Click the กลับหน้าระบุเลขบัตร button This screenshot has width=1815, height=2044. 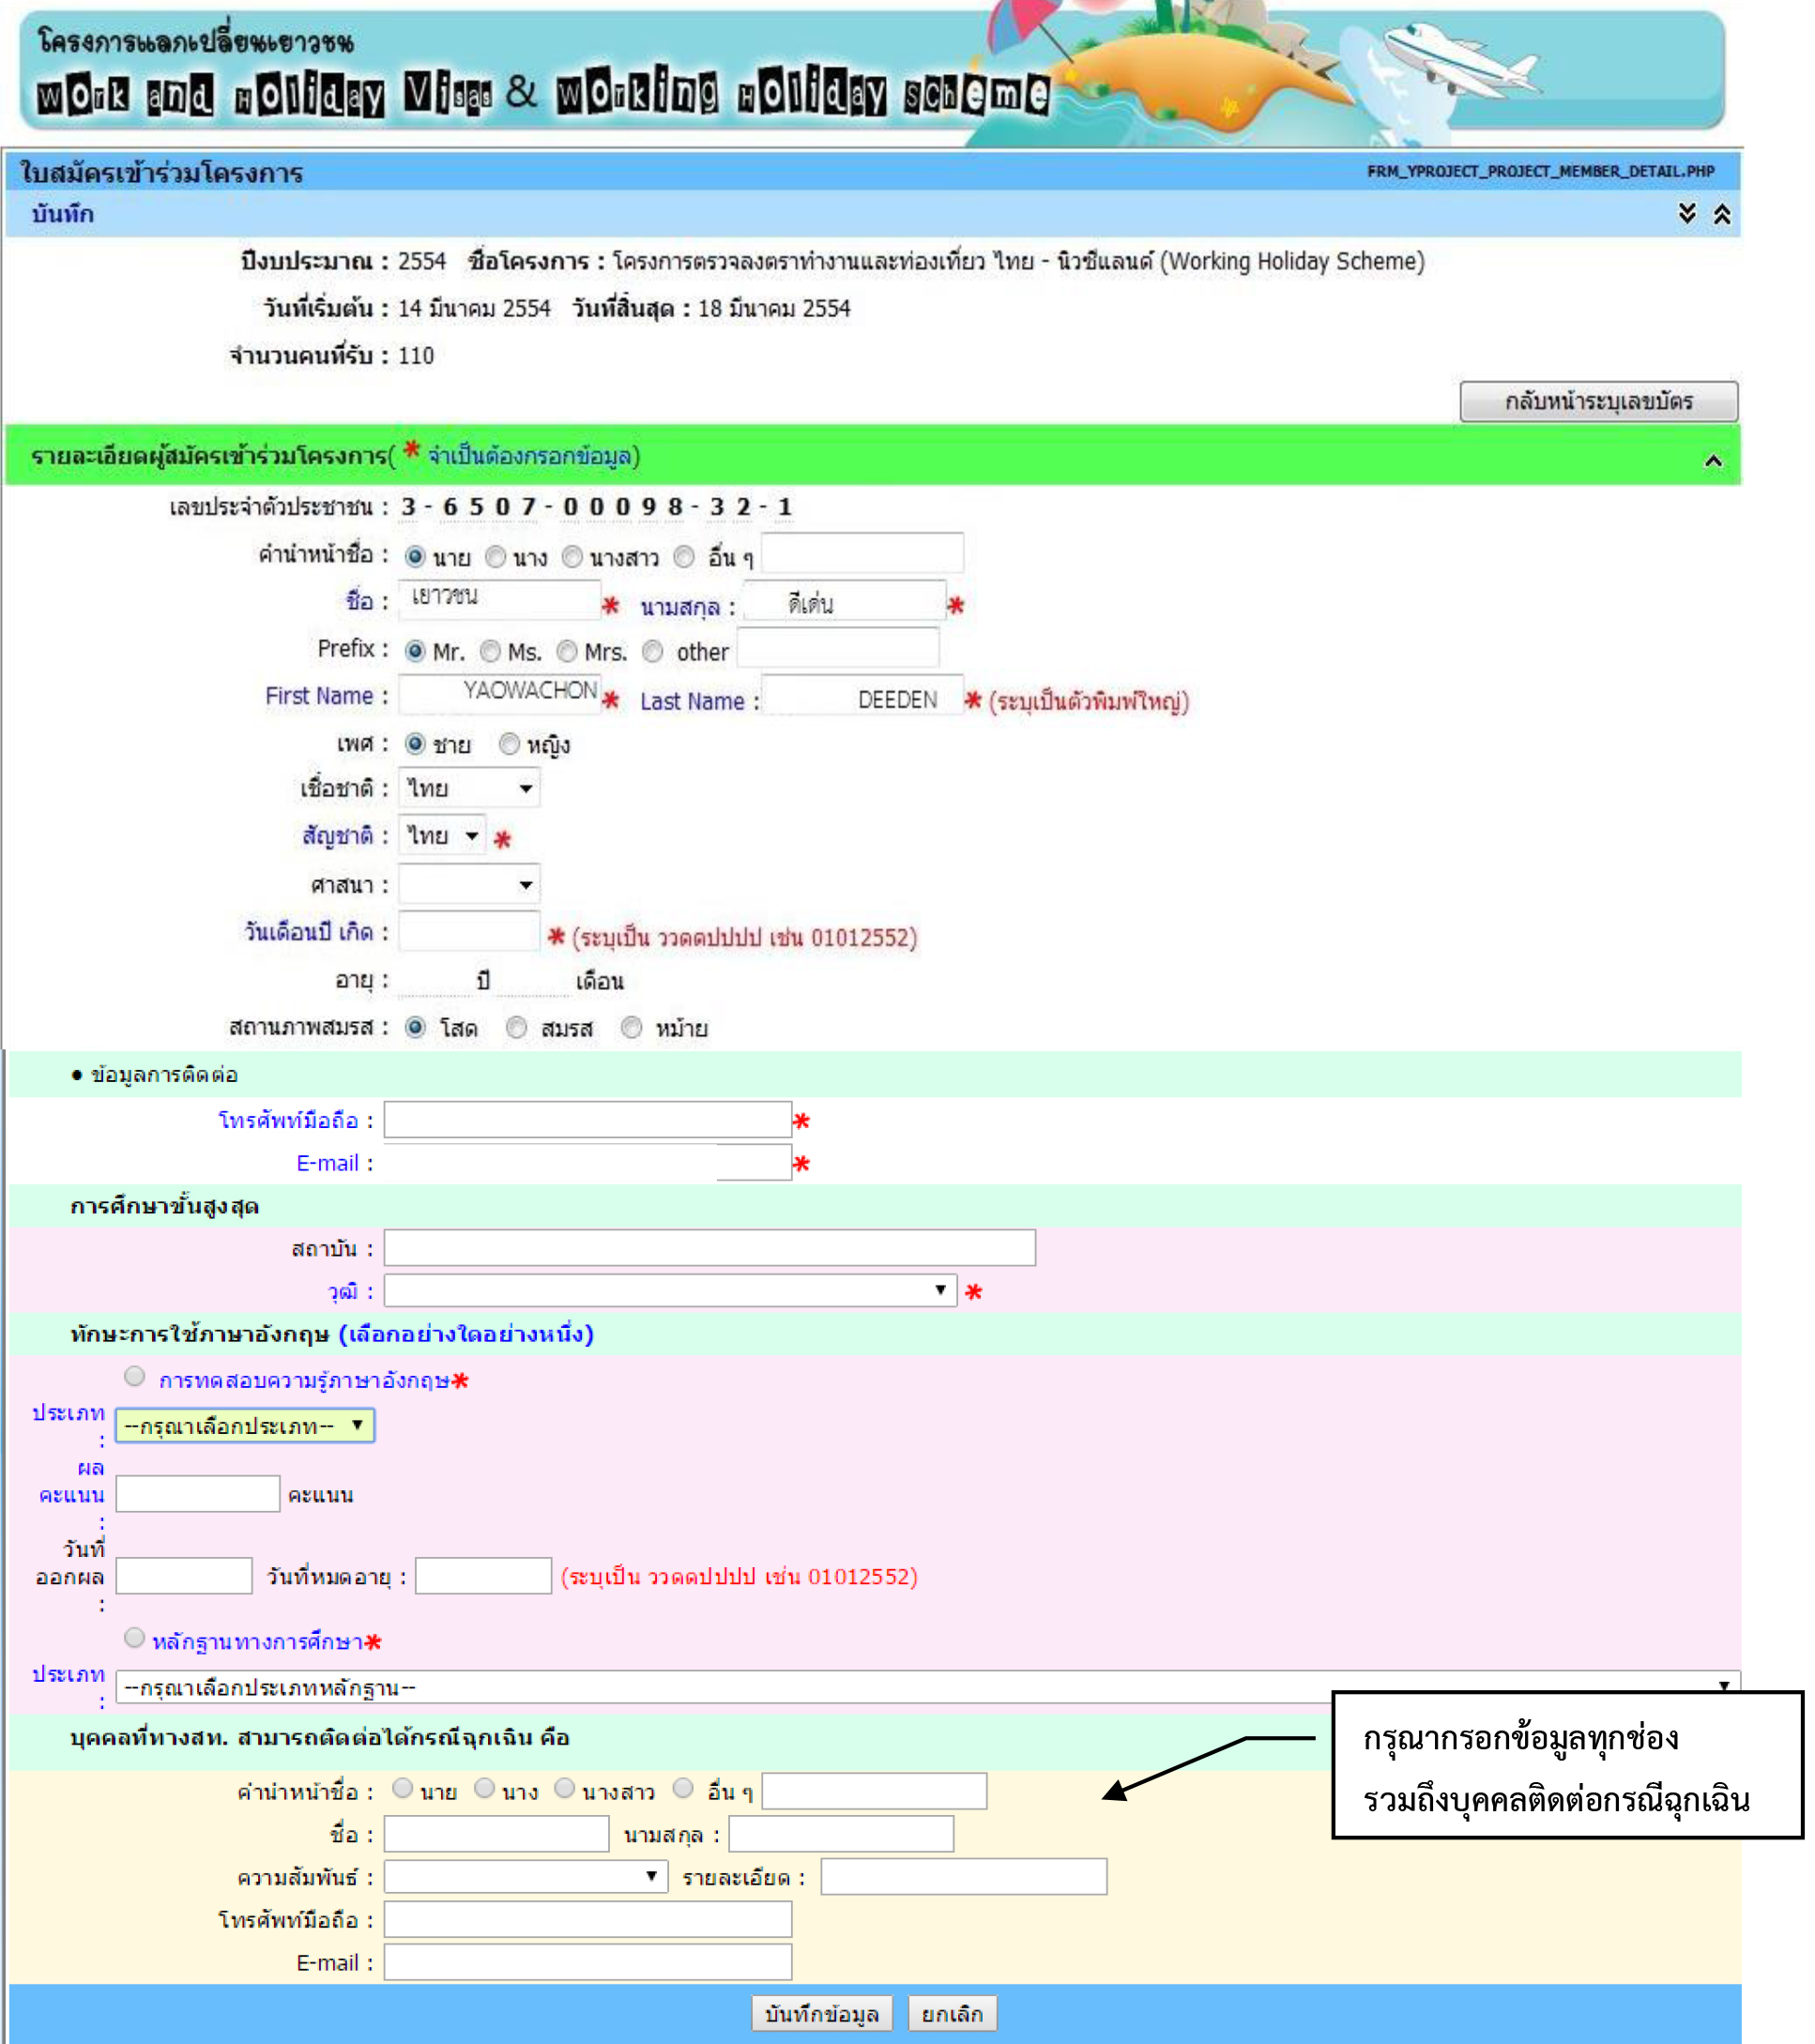pyautogui.click(x=1597, y=401)
